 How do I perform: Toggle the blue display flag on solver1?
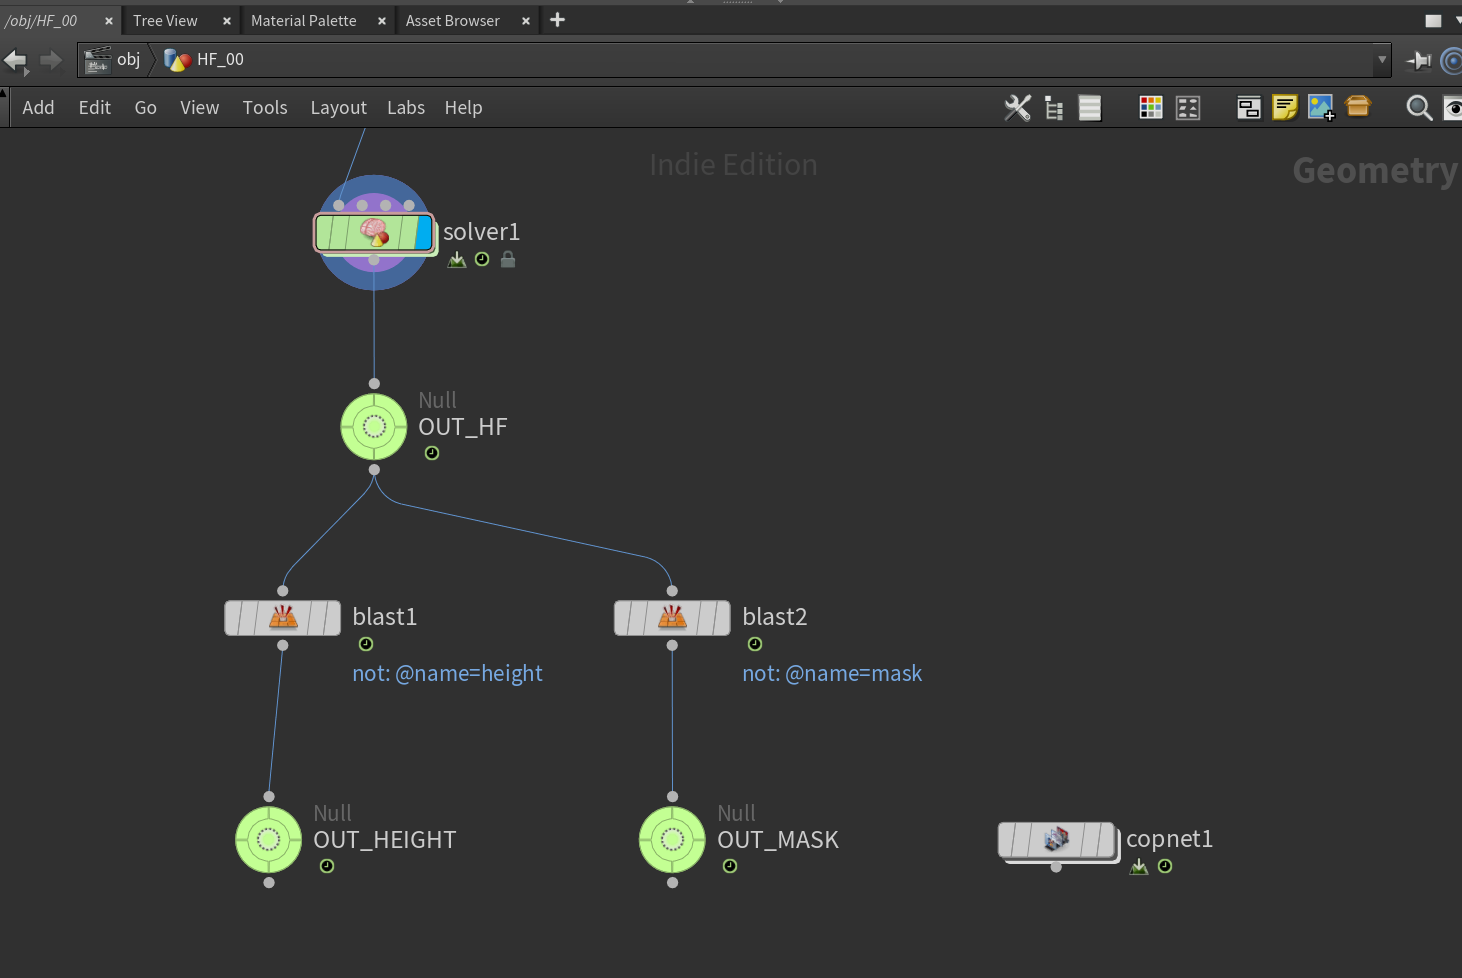tap(423, 233)
